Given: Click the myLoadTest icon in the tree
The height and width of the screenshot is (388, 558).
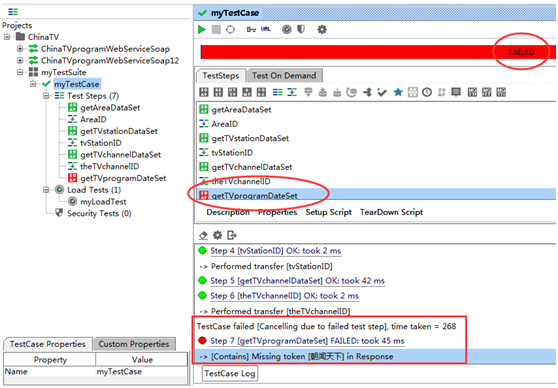Looking at the screenshot, I should (x=72, y=201).
